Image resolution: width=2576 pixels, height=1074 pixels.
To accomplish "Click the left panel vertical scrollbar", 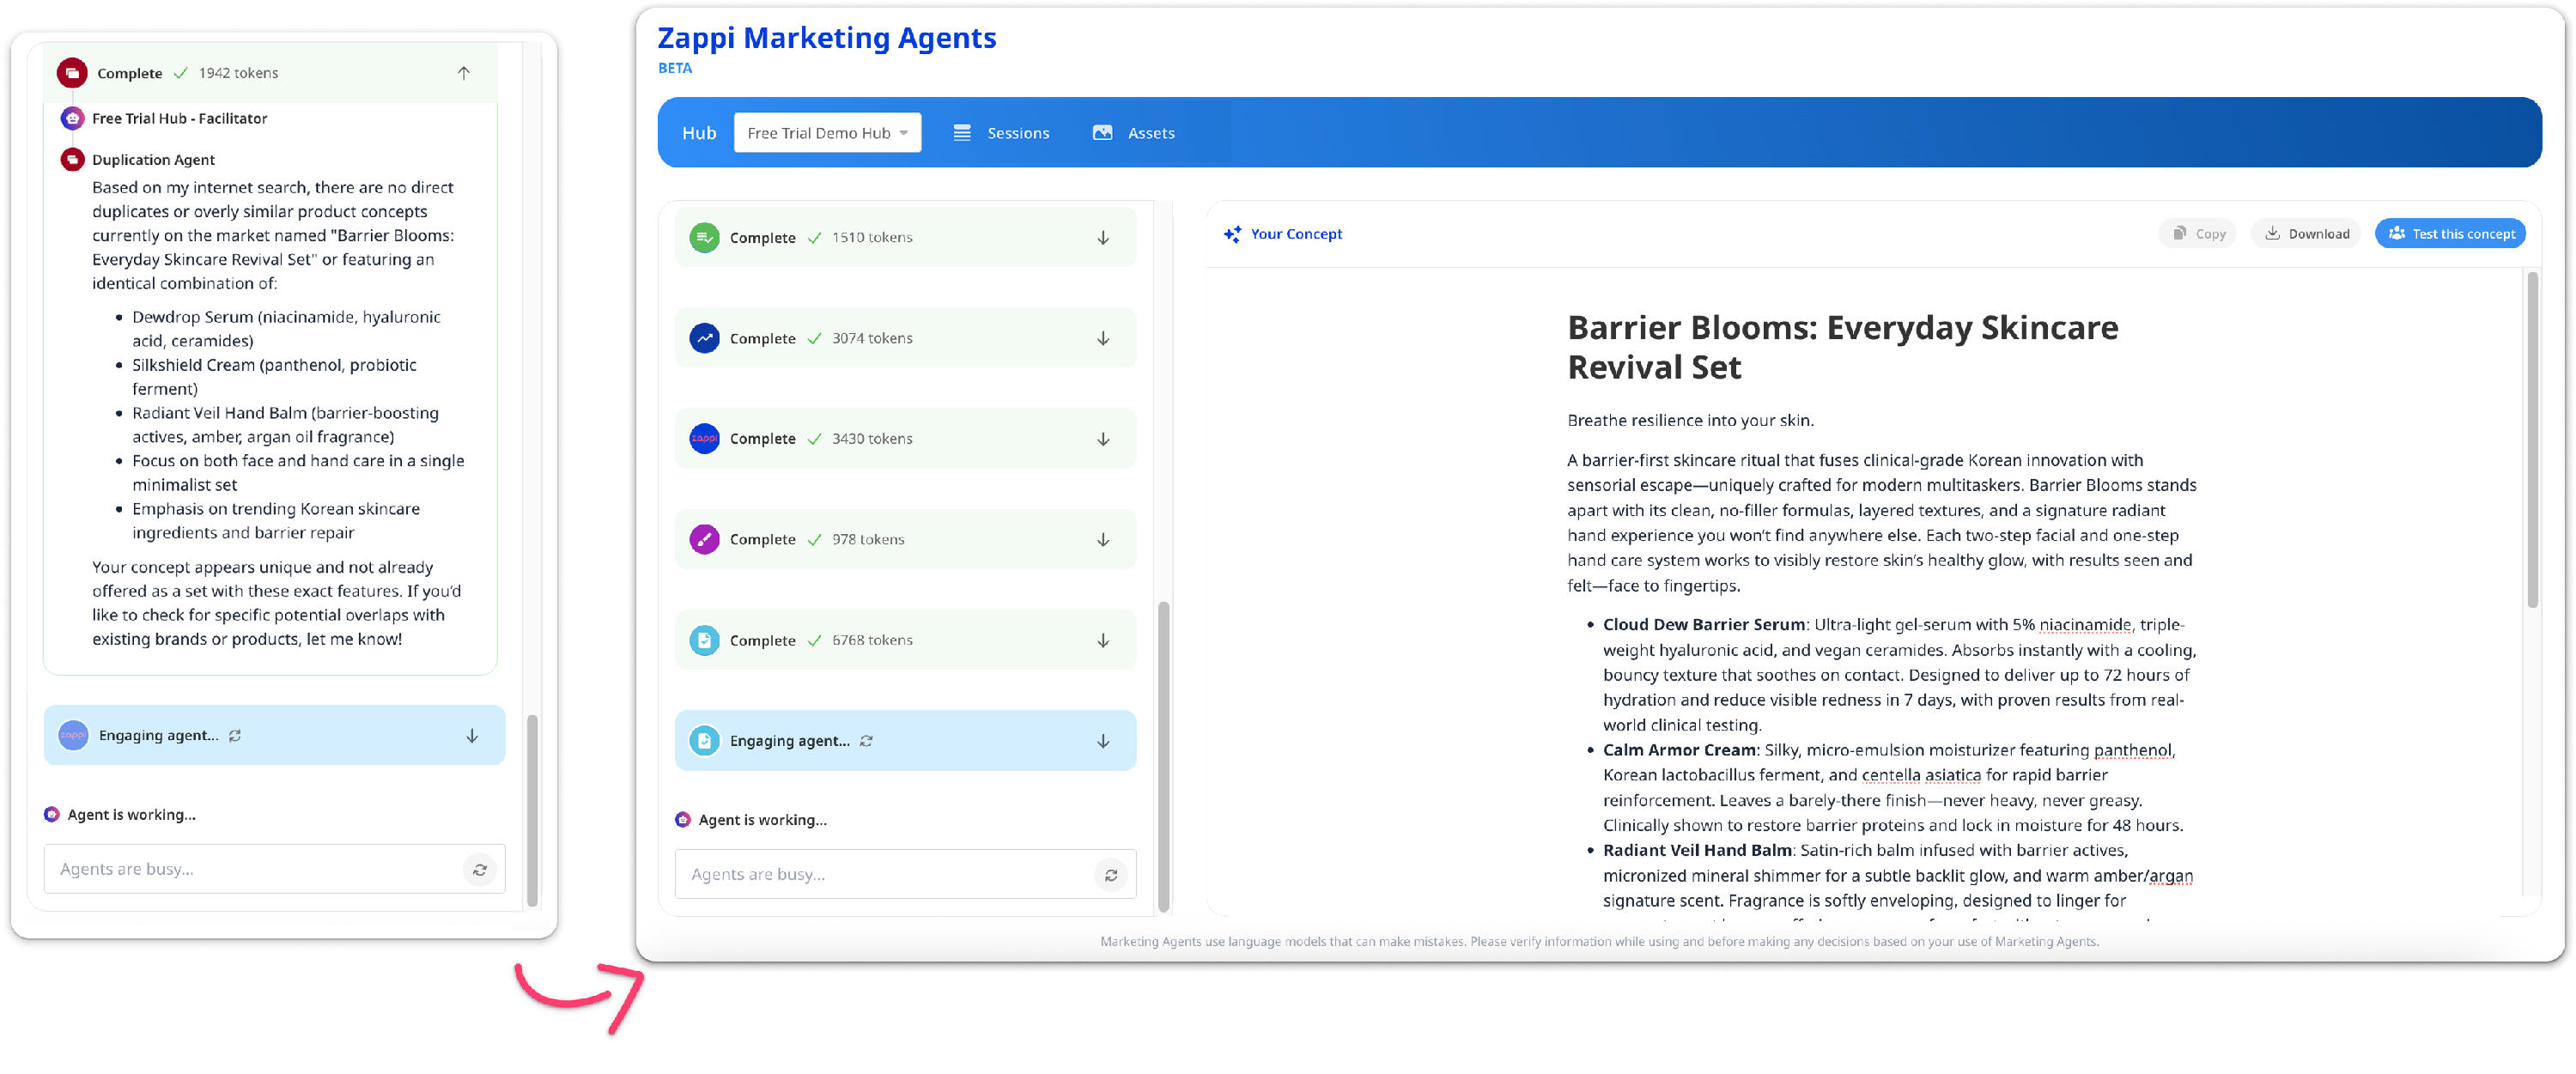I will click(x=532, y=810).
